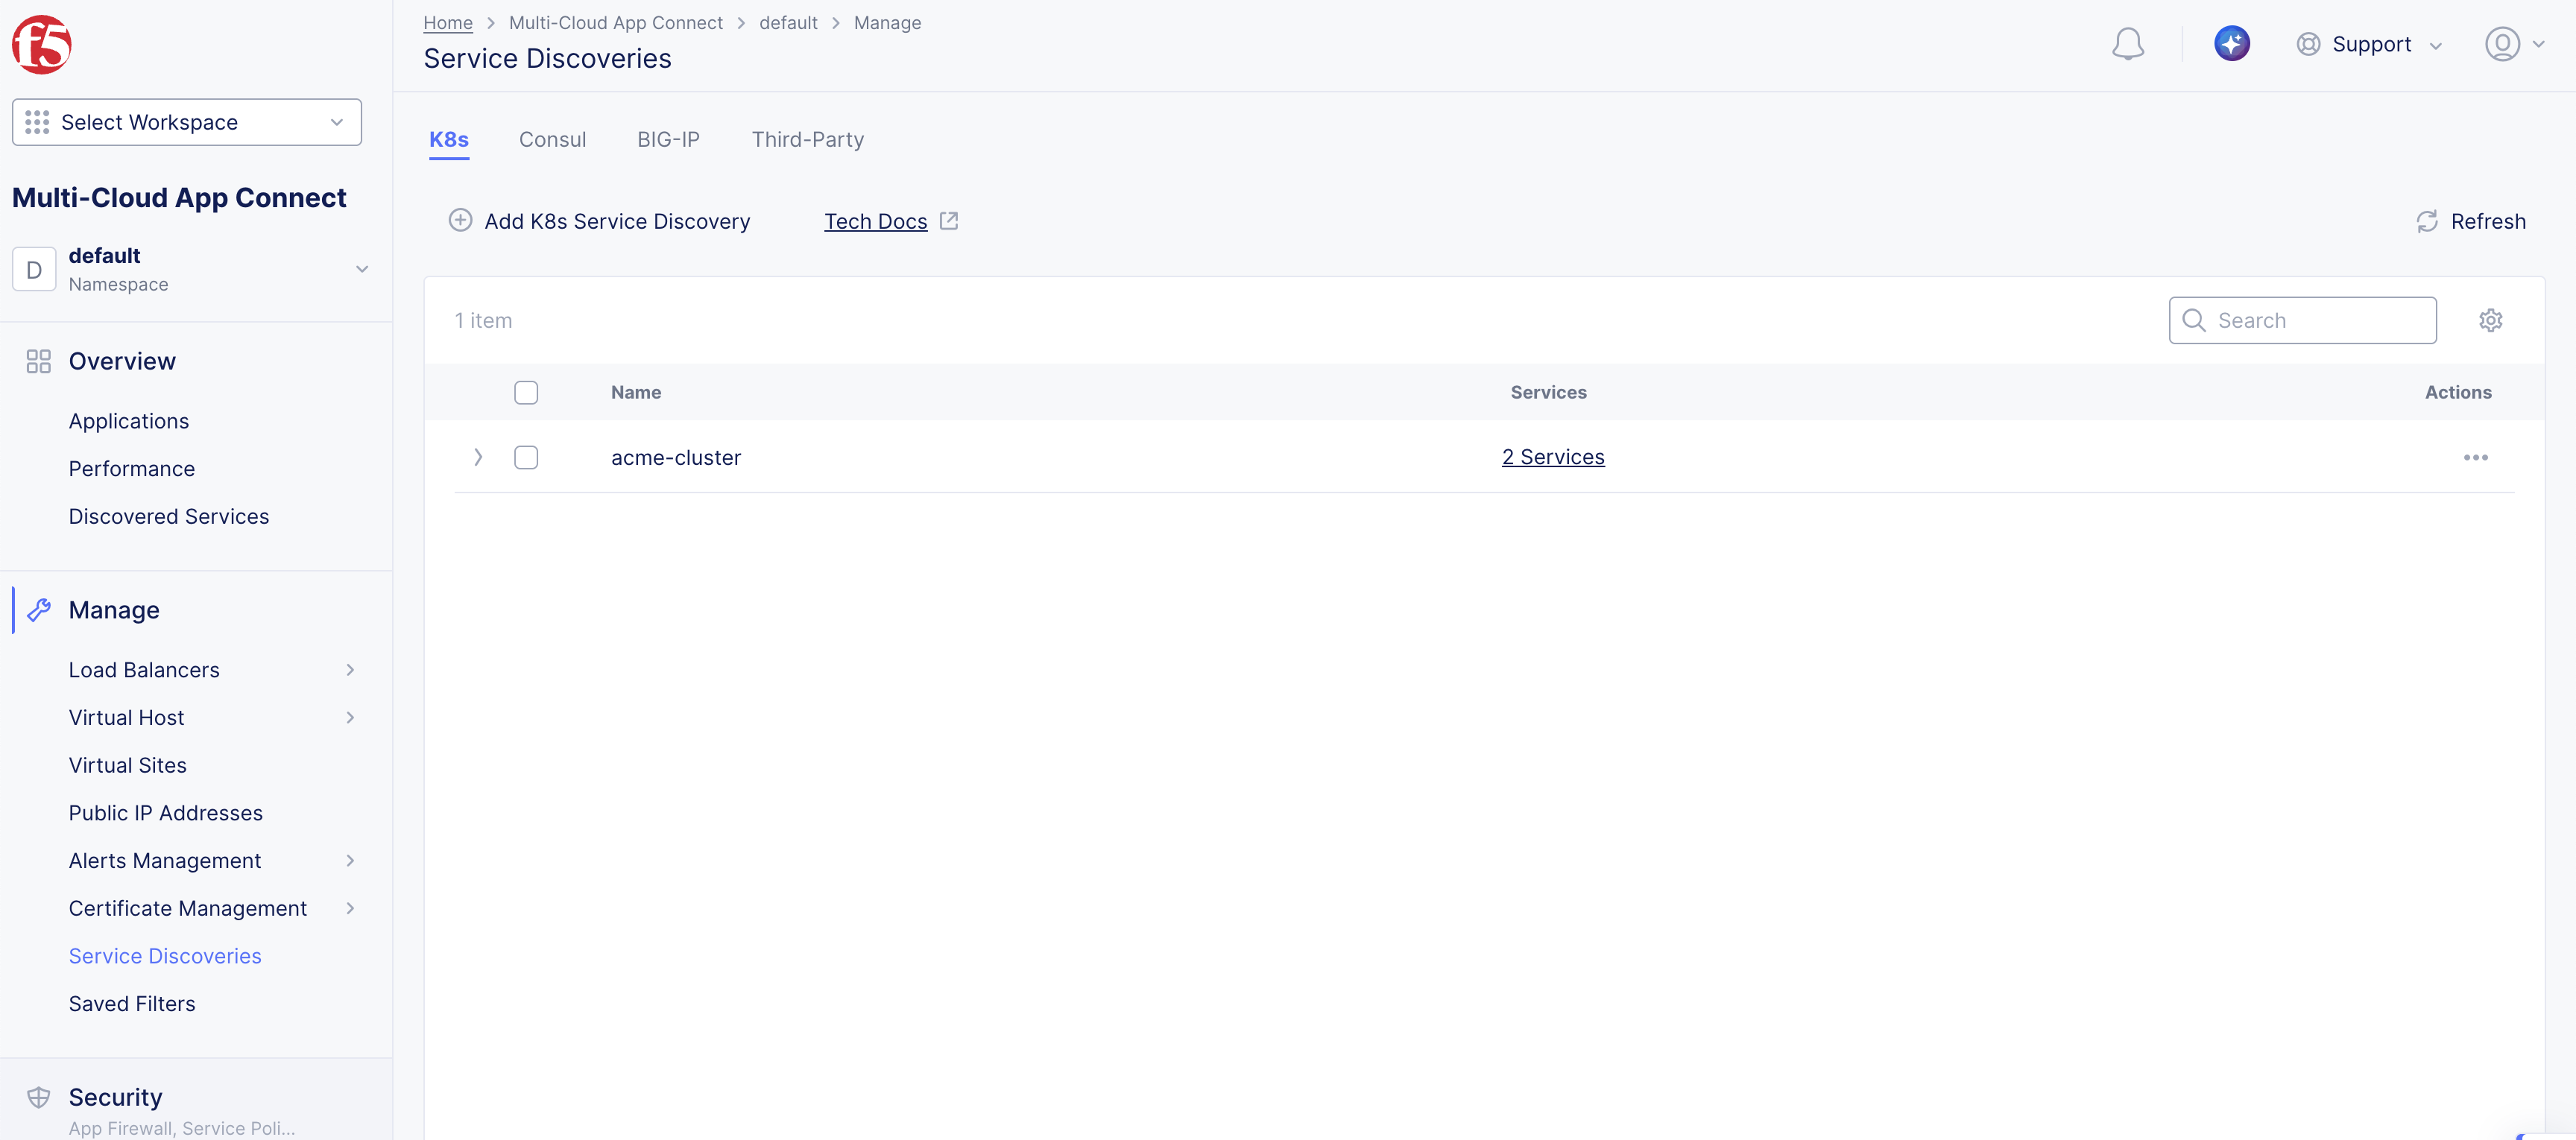Click Add K8s Service Discovery
2576x1140 pixels.
[x=599, y=221]
